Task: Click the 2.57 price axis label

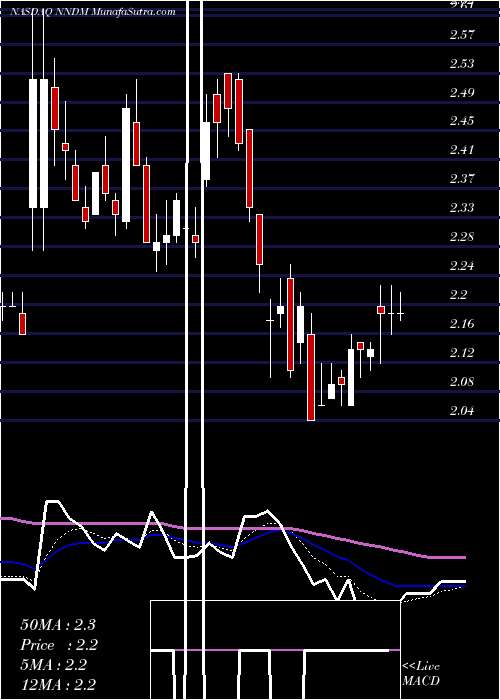Action: coord(462,35)
